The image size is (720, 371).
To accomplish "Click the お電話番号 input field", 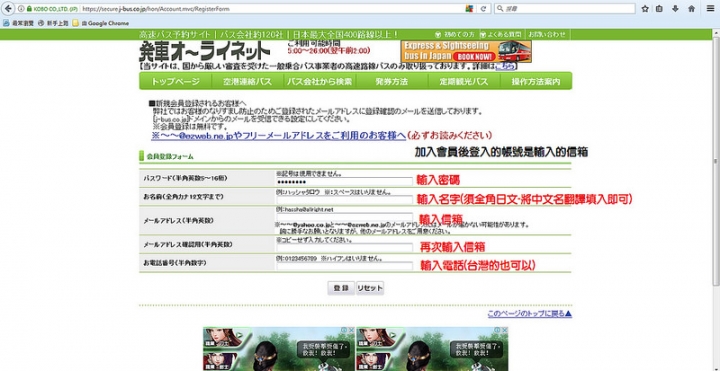I will [x=344, y=266].
